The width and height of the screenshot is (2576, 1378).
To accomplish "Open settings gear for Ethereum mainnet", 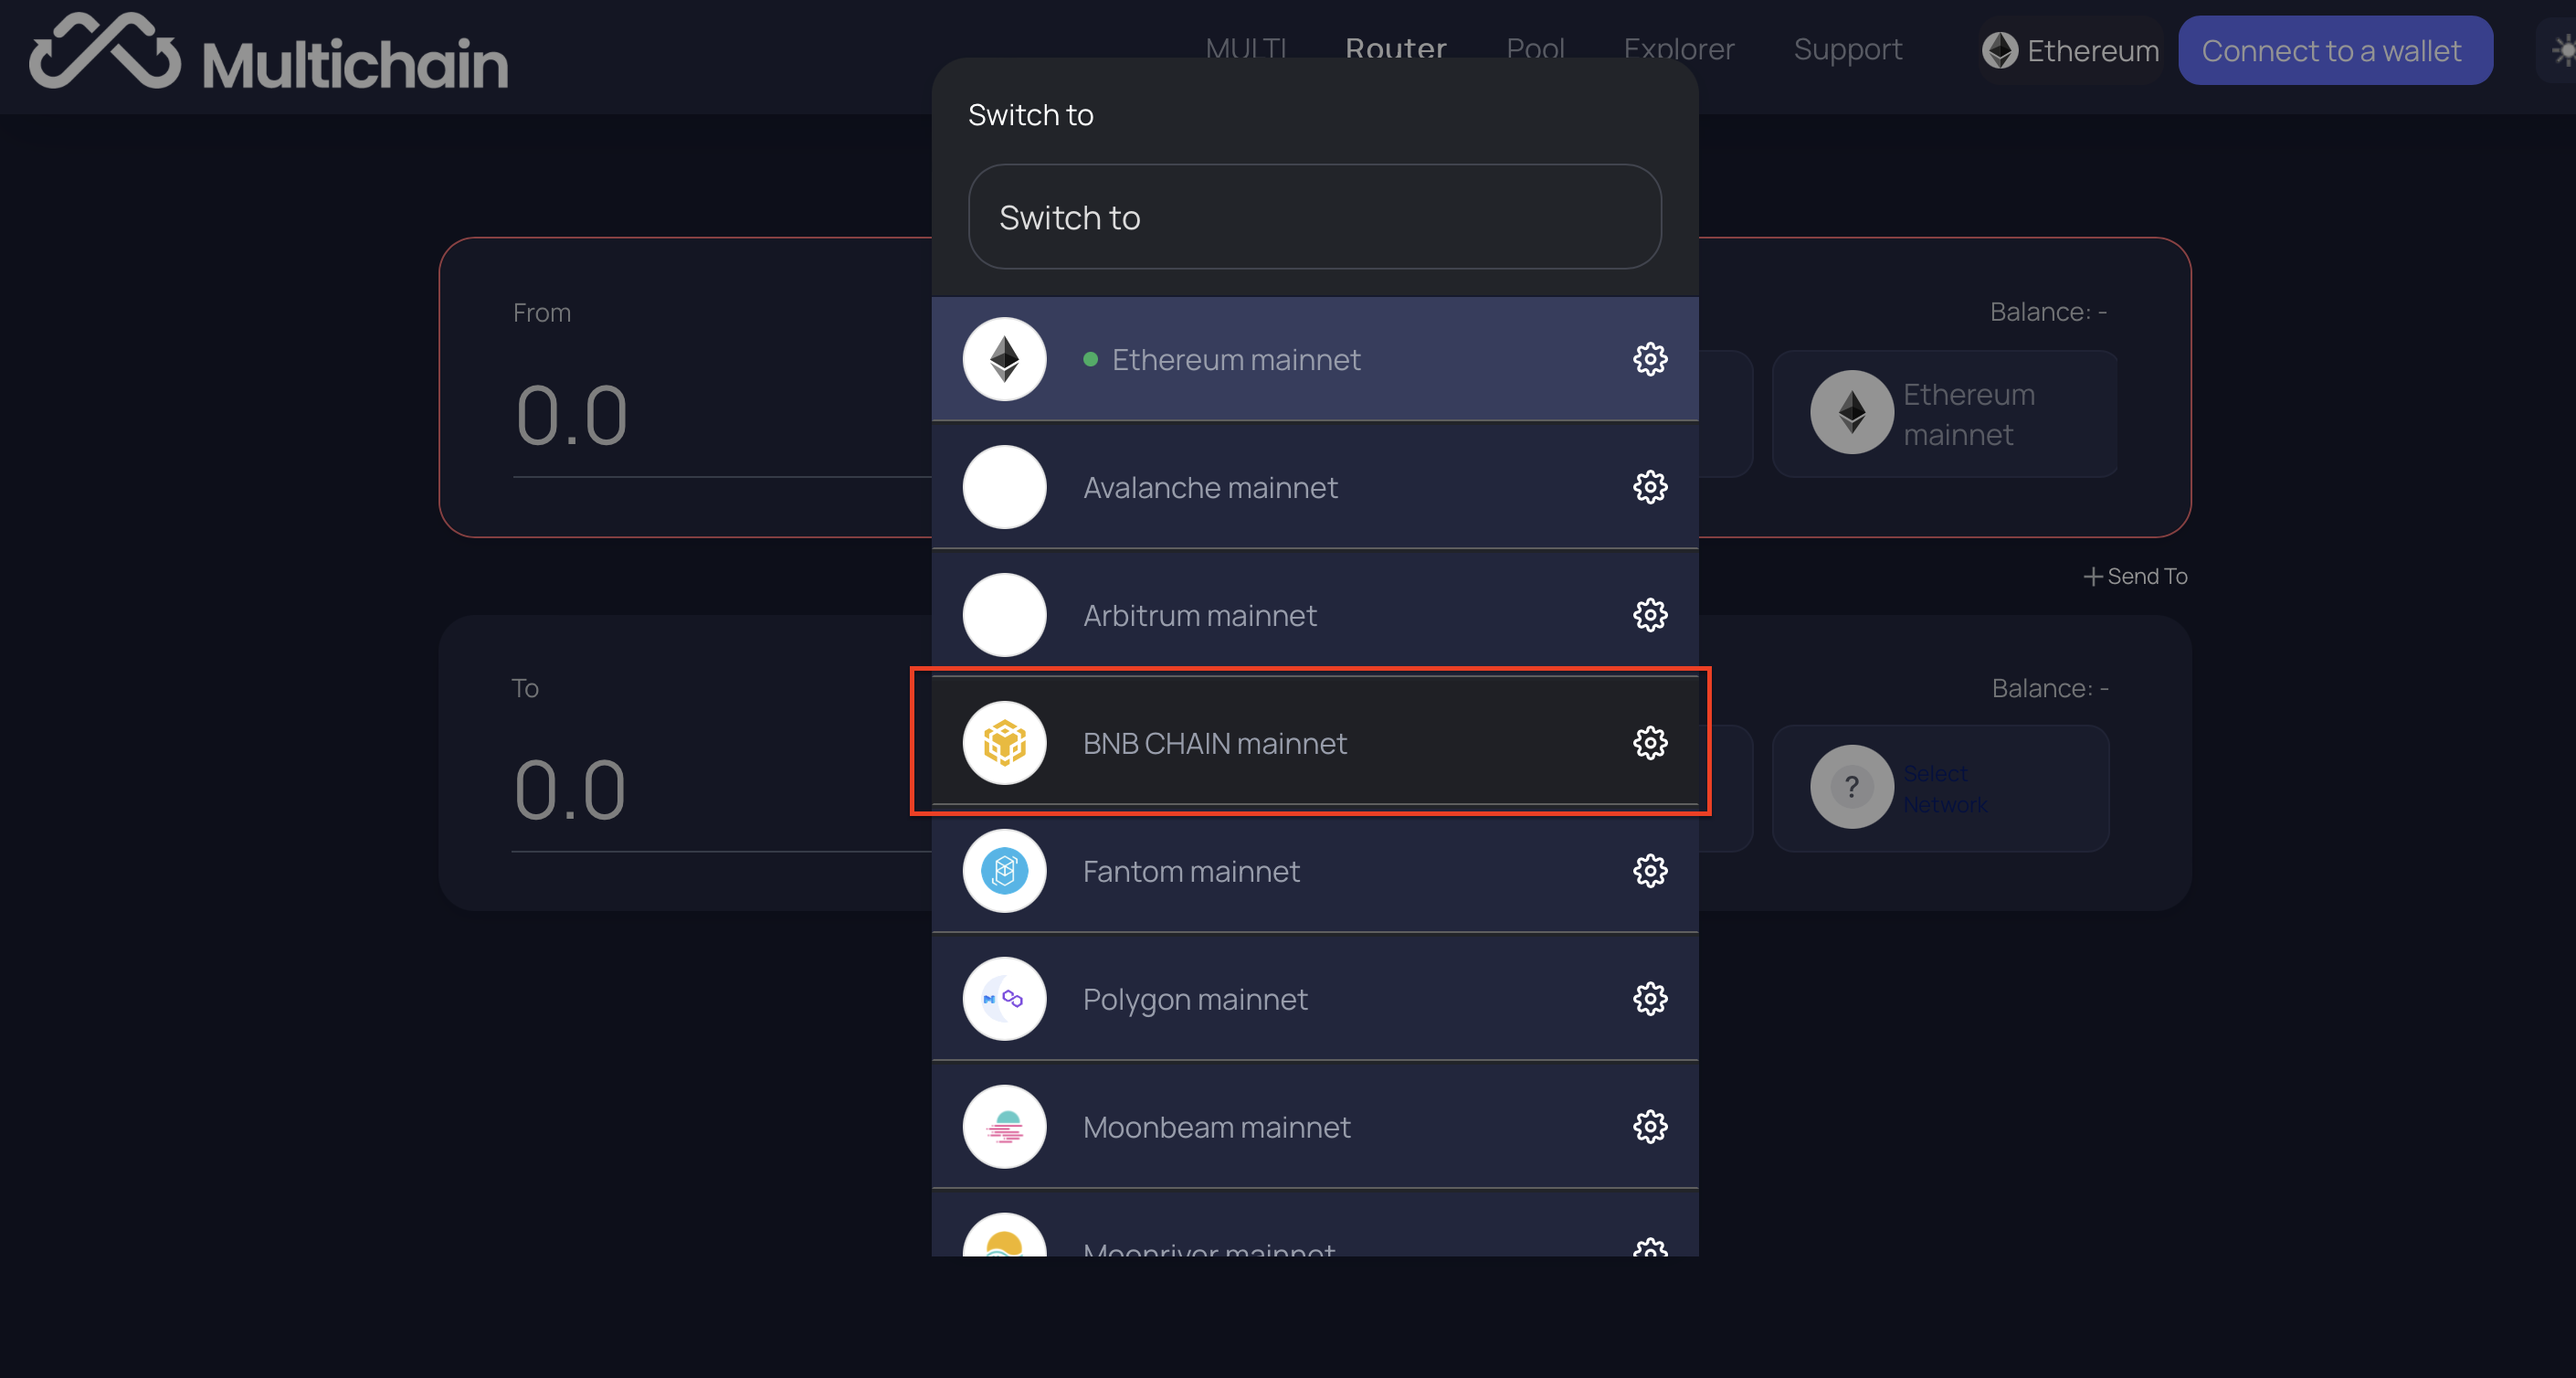I will tap(1650, 359).
